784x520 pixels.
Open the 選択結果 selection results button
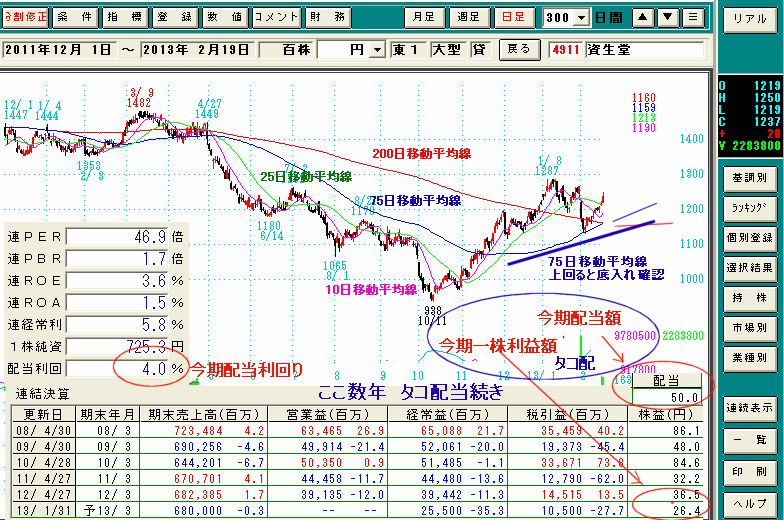(750, 268)
